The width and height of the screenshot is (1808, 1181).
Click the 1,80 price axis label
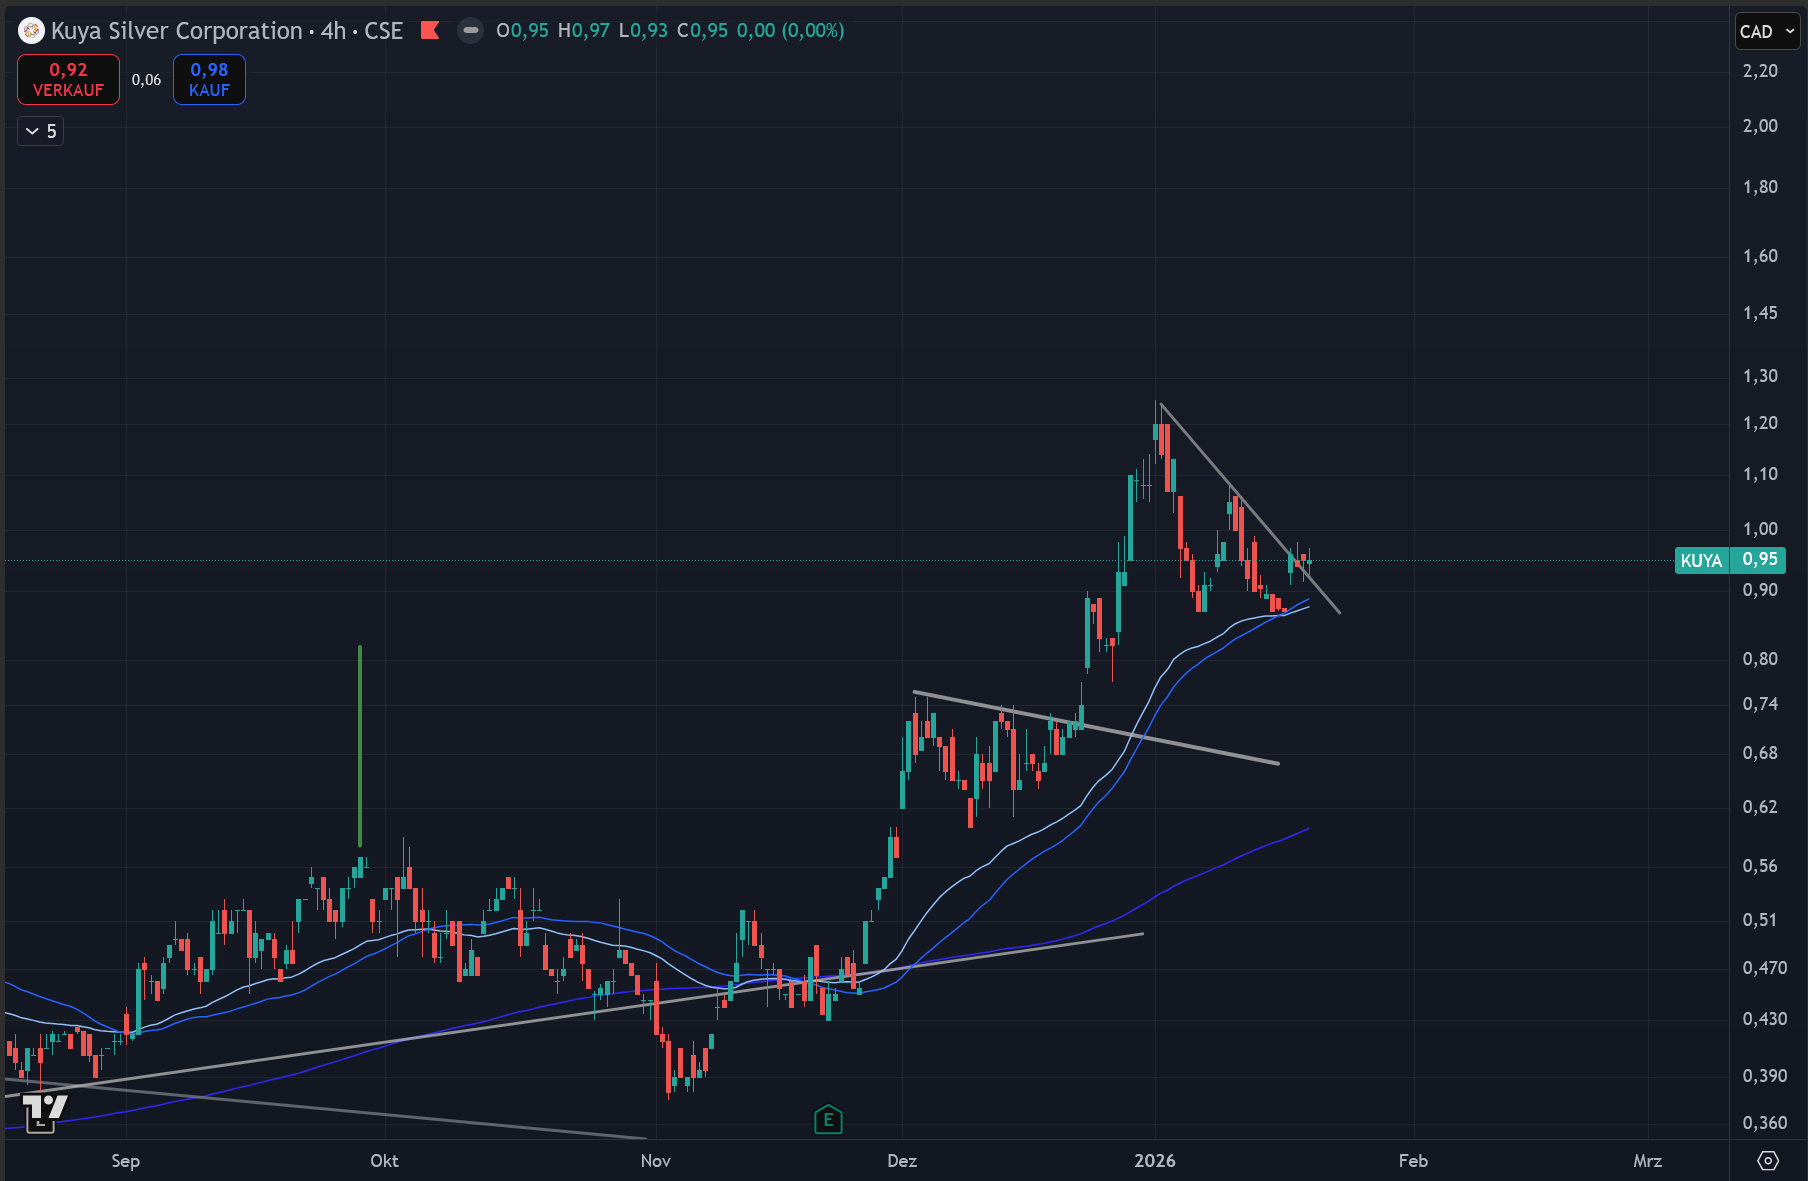pos(1760,187)
